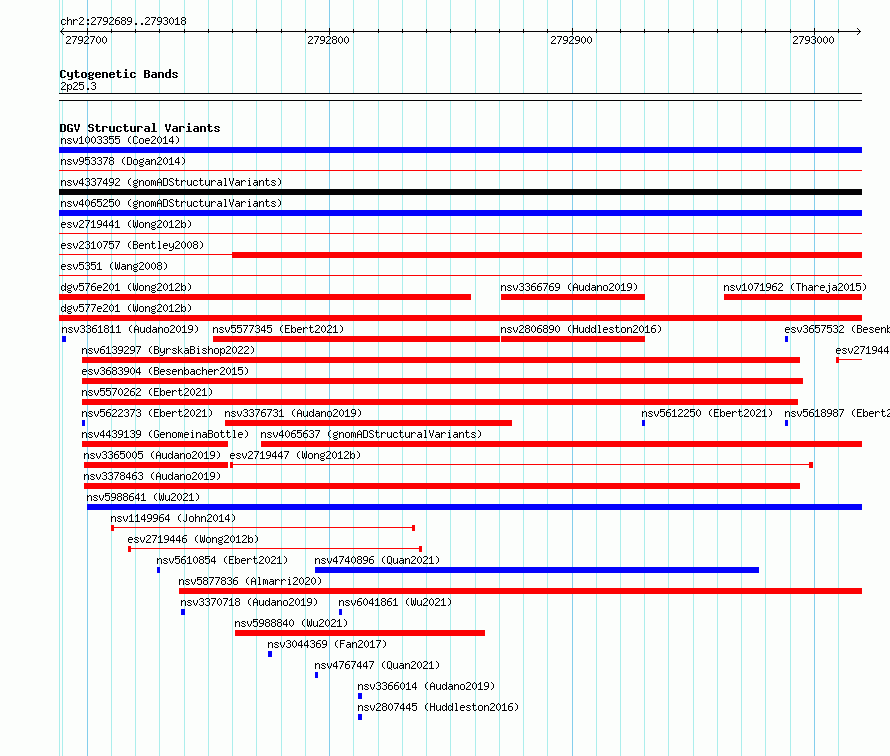This screenshot has width=890, height=756.
Task: Click the 2792800 ruler position
Action: 328,40
